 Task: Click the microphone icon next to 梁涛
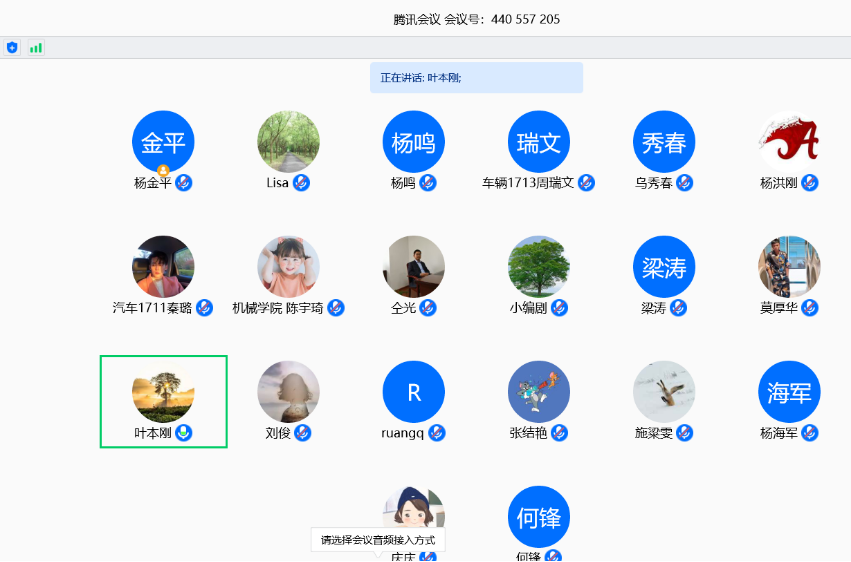tap(678, 308)
